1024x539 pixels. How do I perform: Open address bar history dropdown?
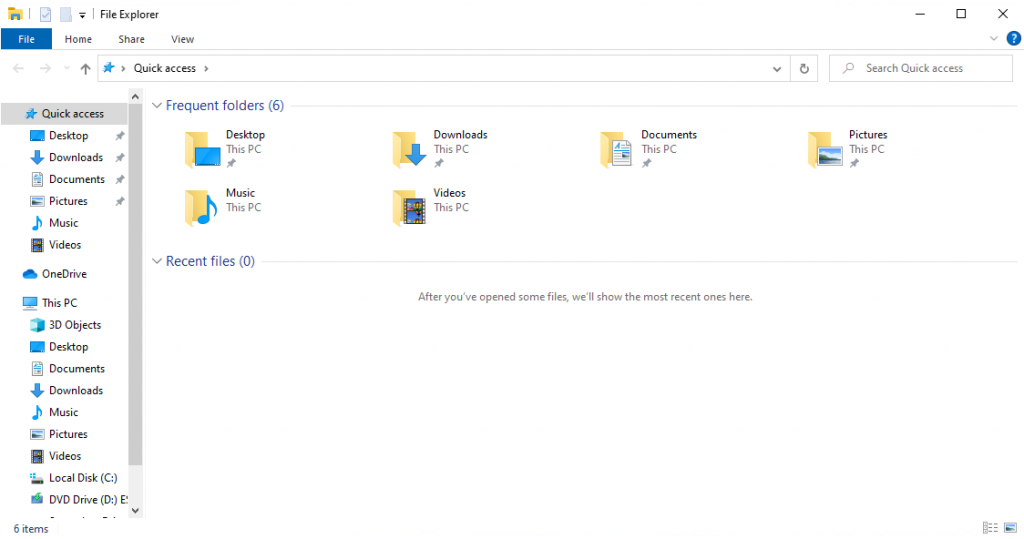776,69
